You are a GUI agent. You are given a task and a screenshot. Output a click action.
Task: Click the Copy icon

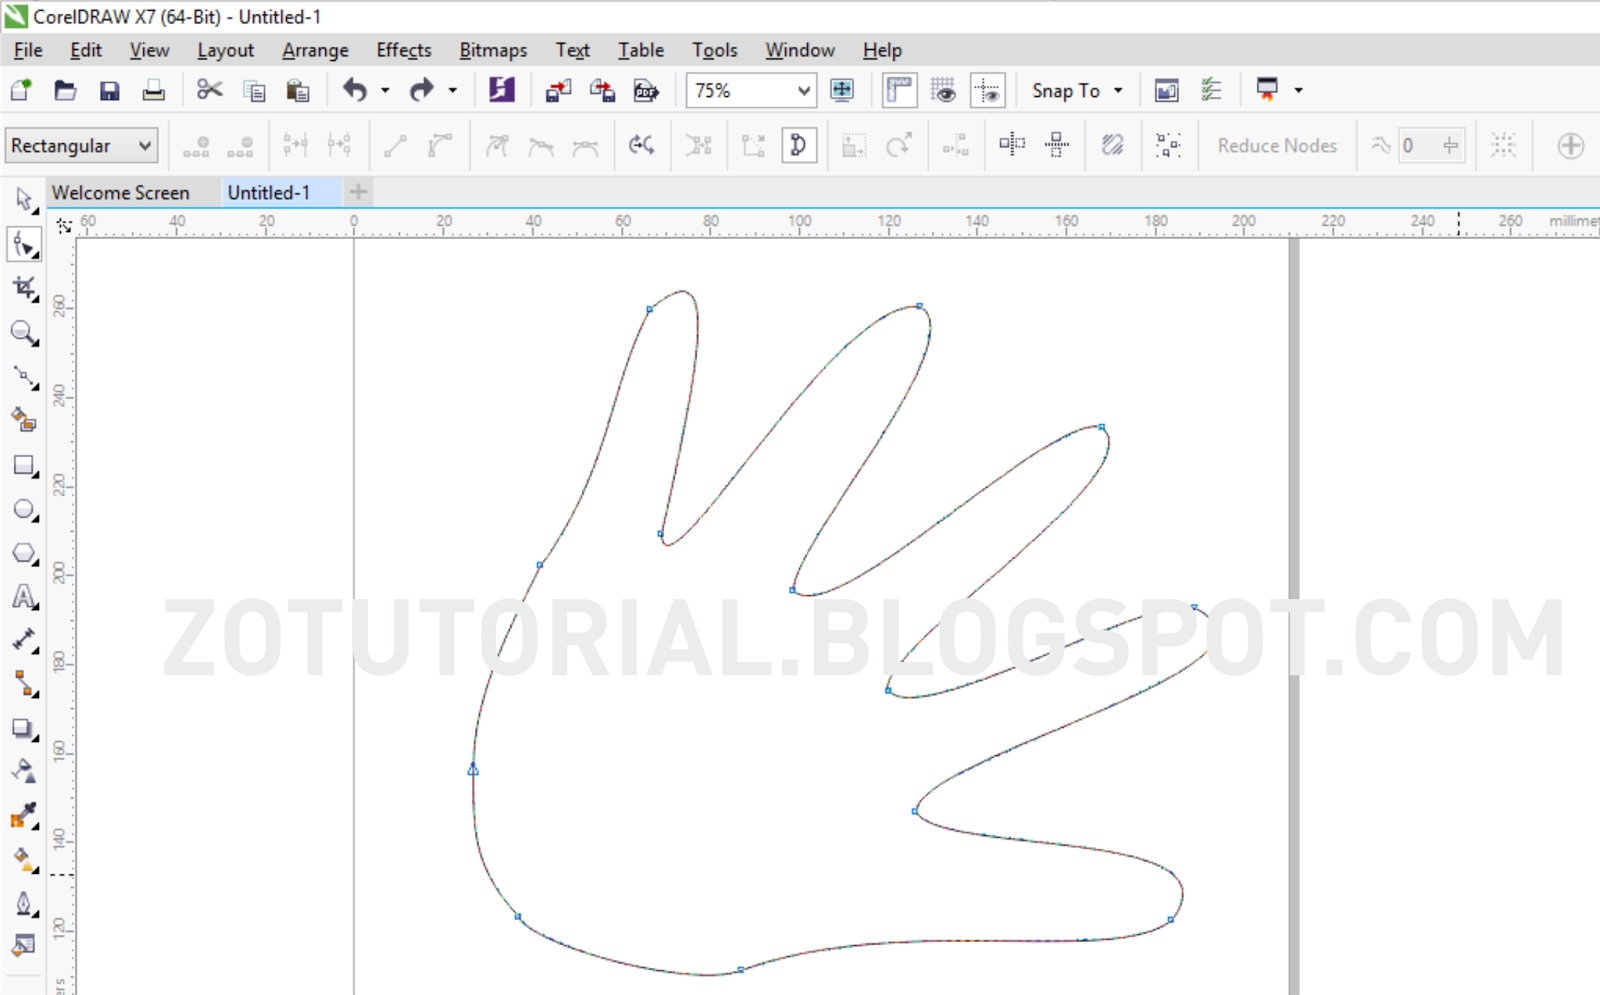click(x=254, y=91)
